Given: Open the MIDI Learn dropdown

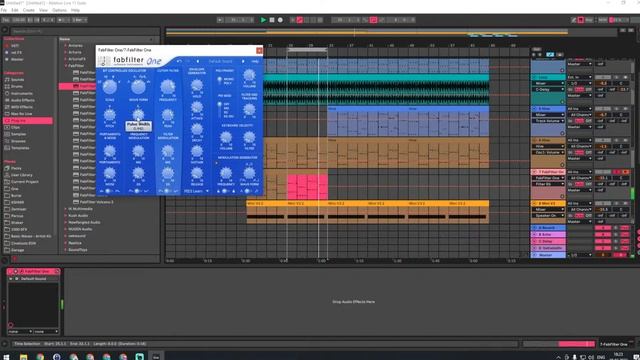Looking at the screenshot, I should (x=196, y=191).
